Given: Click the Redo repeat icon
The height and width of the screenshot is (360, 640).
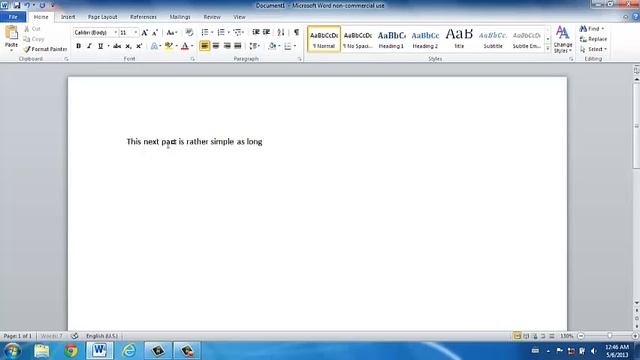Looking at the screenshot, I should coord(42,5).
